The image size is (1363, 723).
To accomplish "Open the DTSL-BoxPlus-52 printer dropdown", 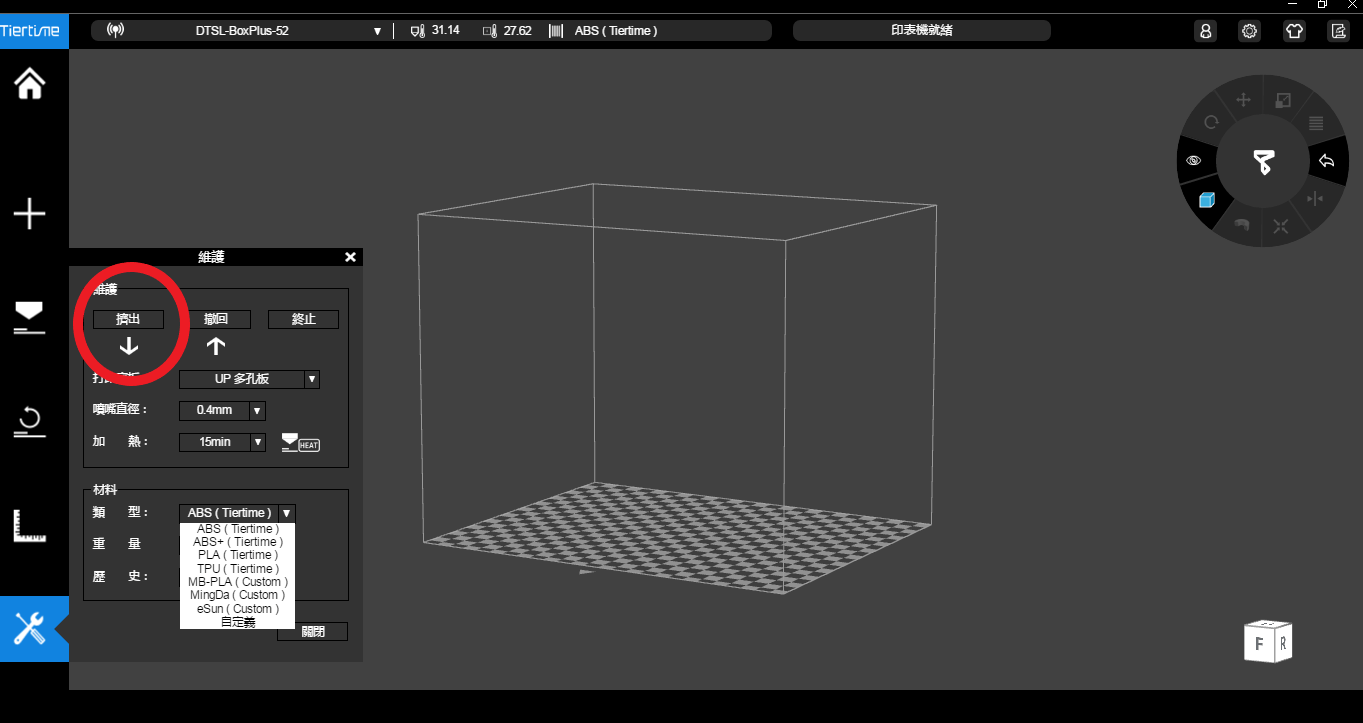I will click(377, 31).
